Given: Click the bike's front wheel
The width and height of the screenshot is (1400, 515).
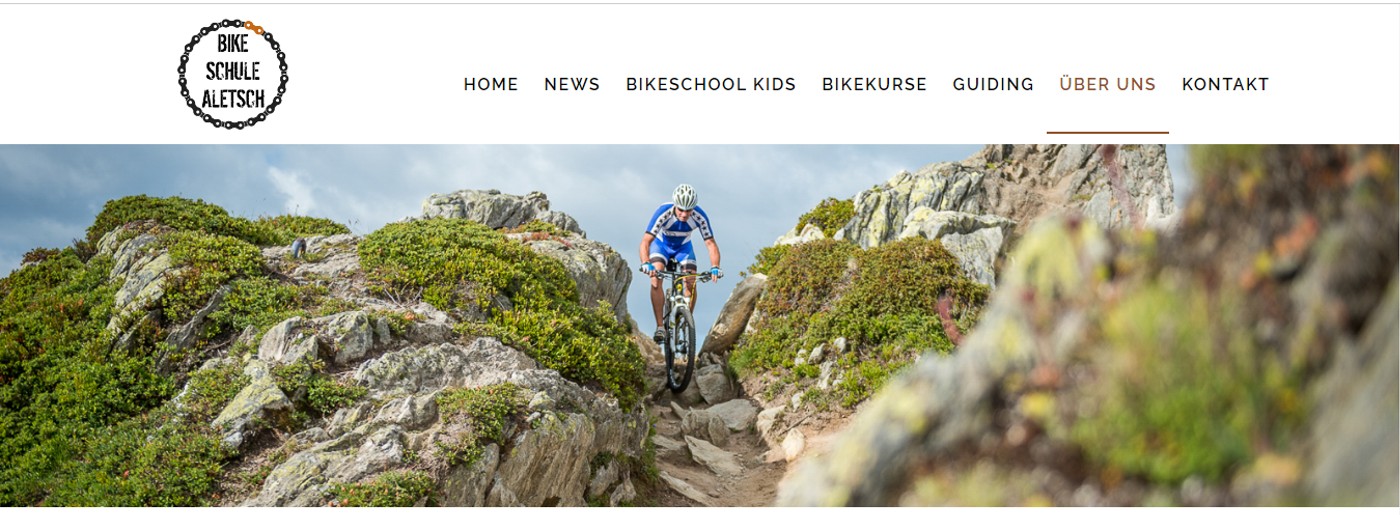Looking at the screenshot, I should [681, 347].
